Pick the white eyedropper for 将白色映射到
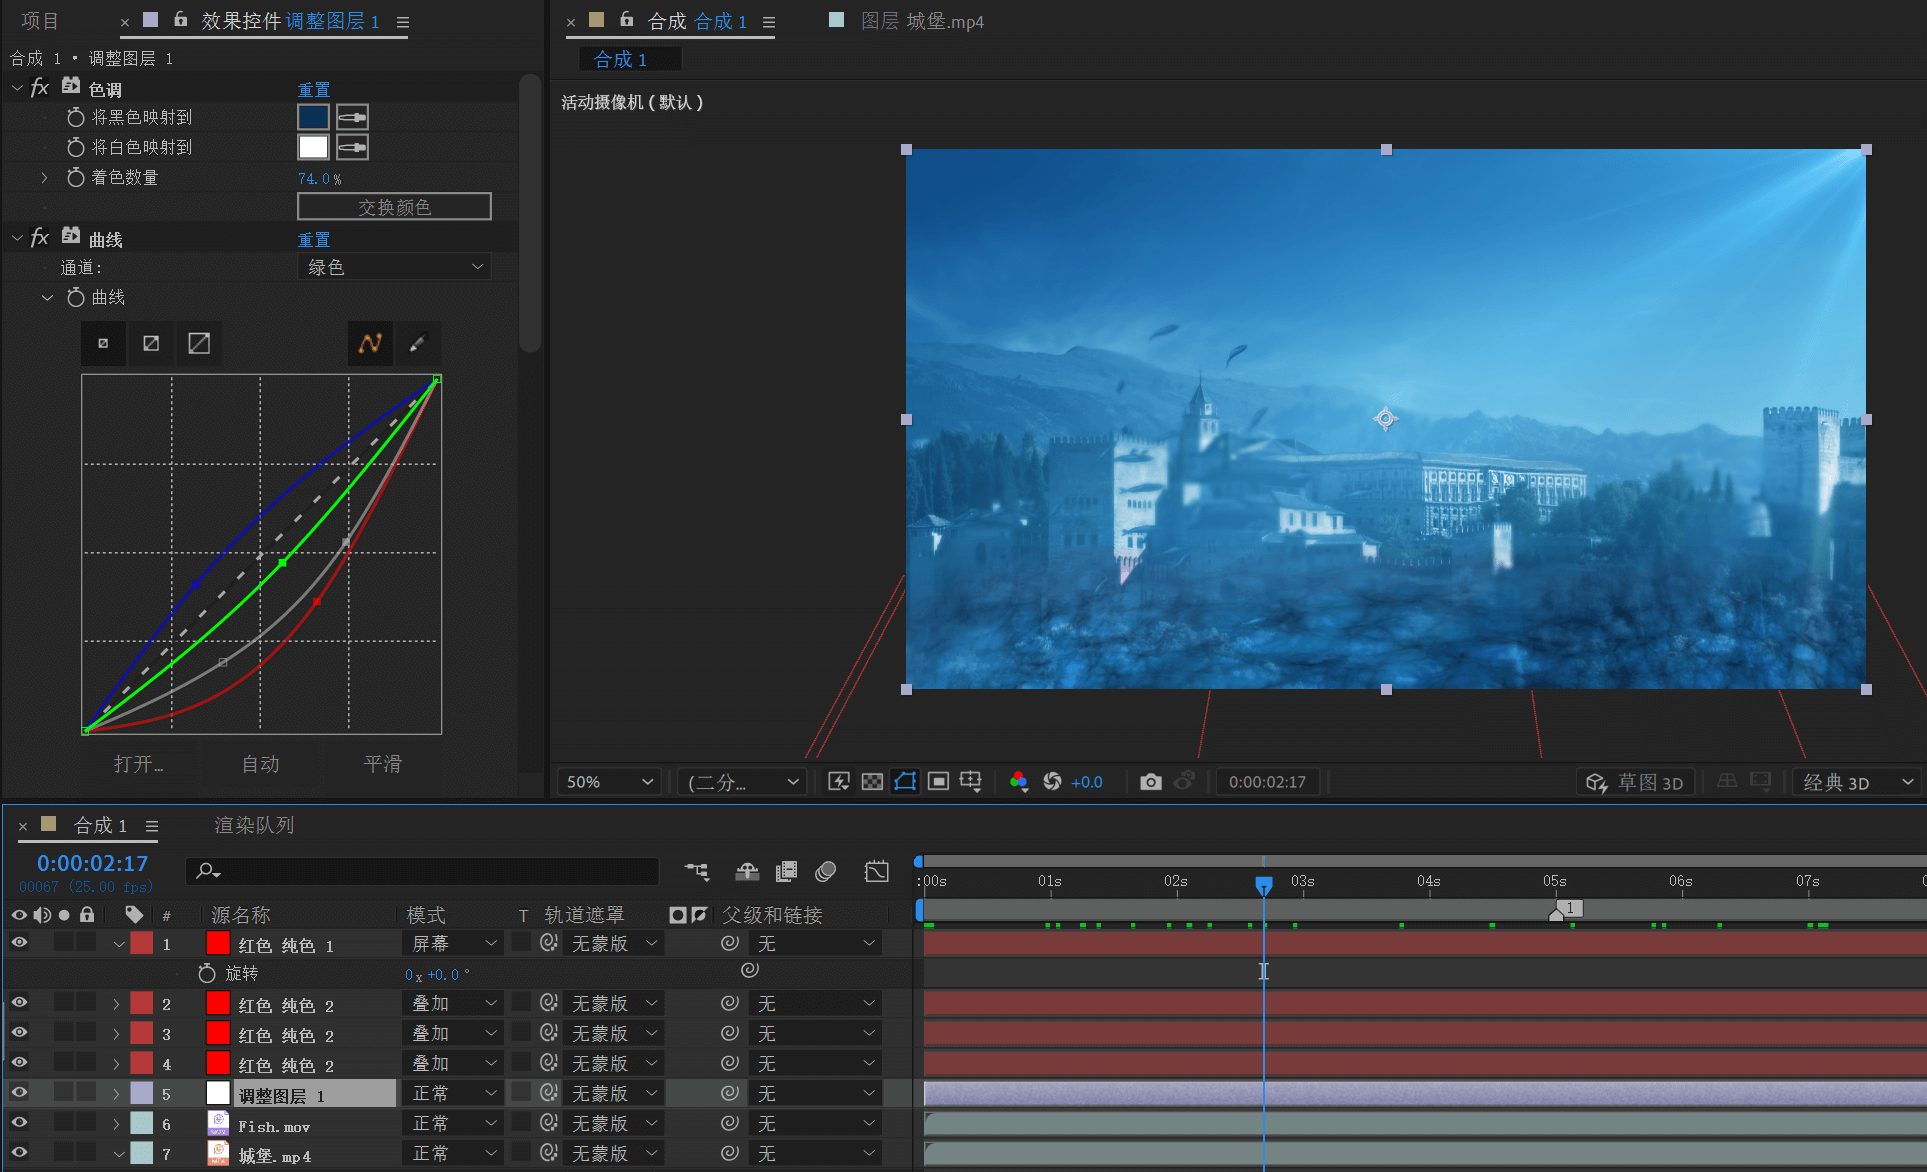 point(352,147)
